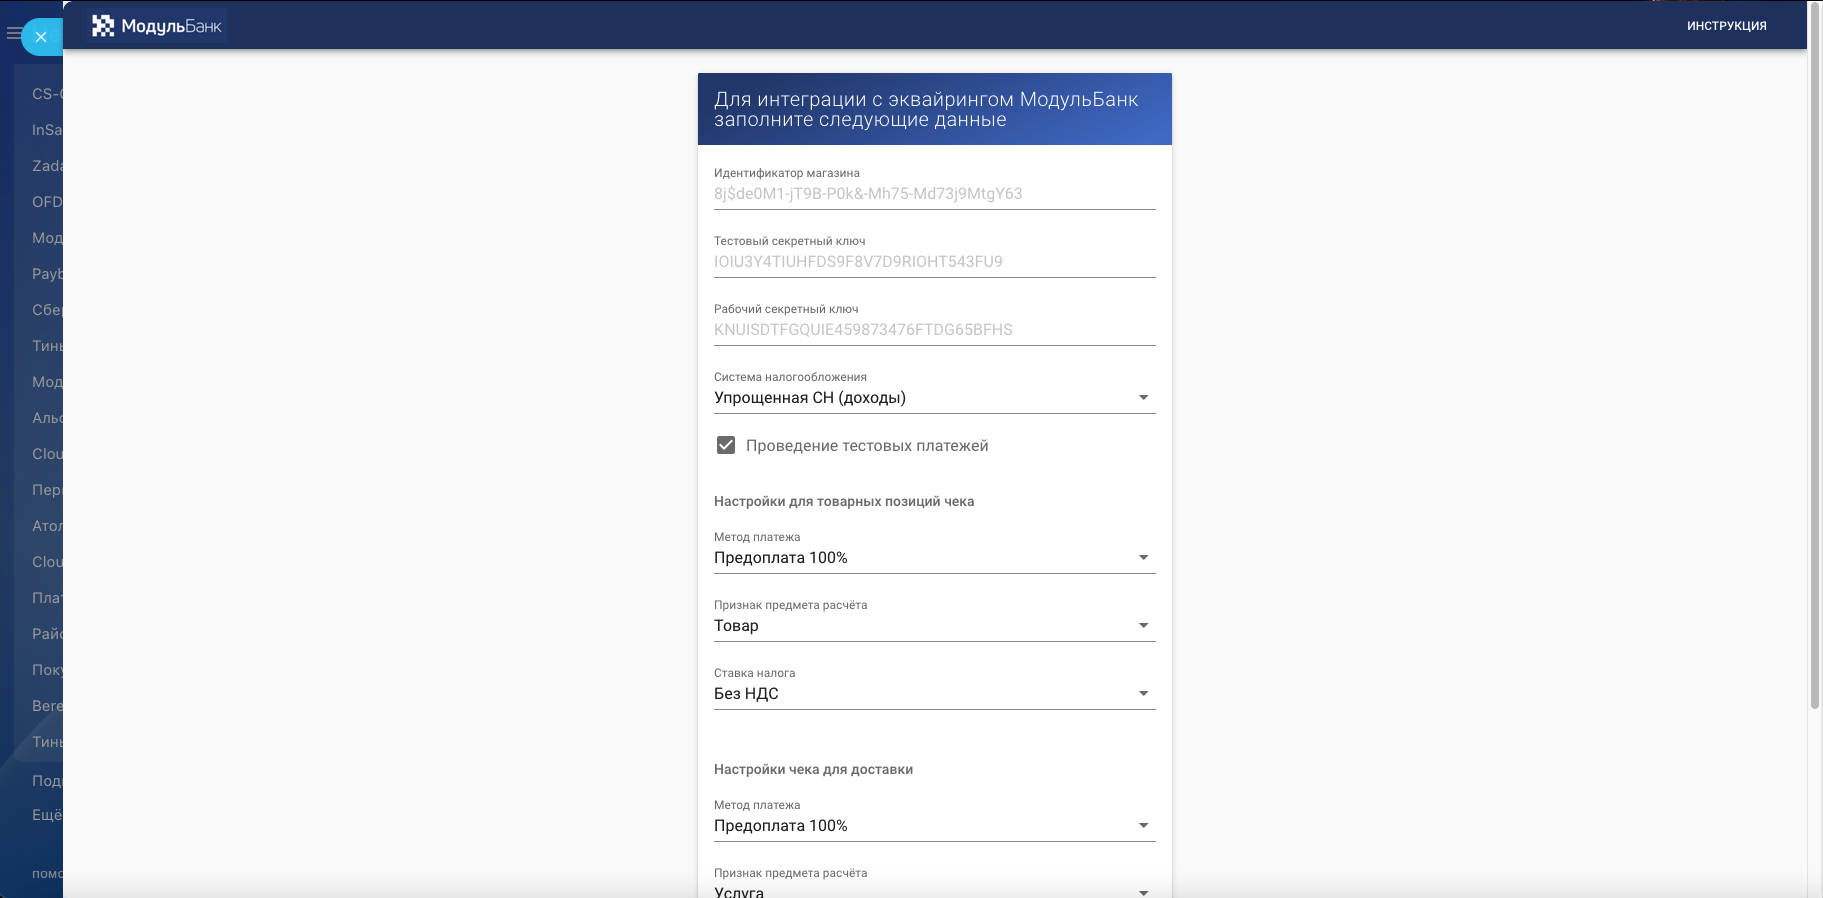Select the Payb item in the background sidebar
The image size is (1823, 898).
(x=47, y=274)
